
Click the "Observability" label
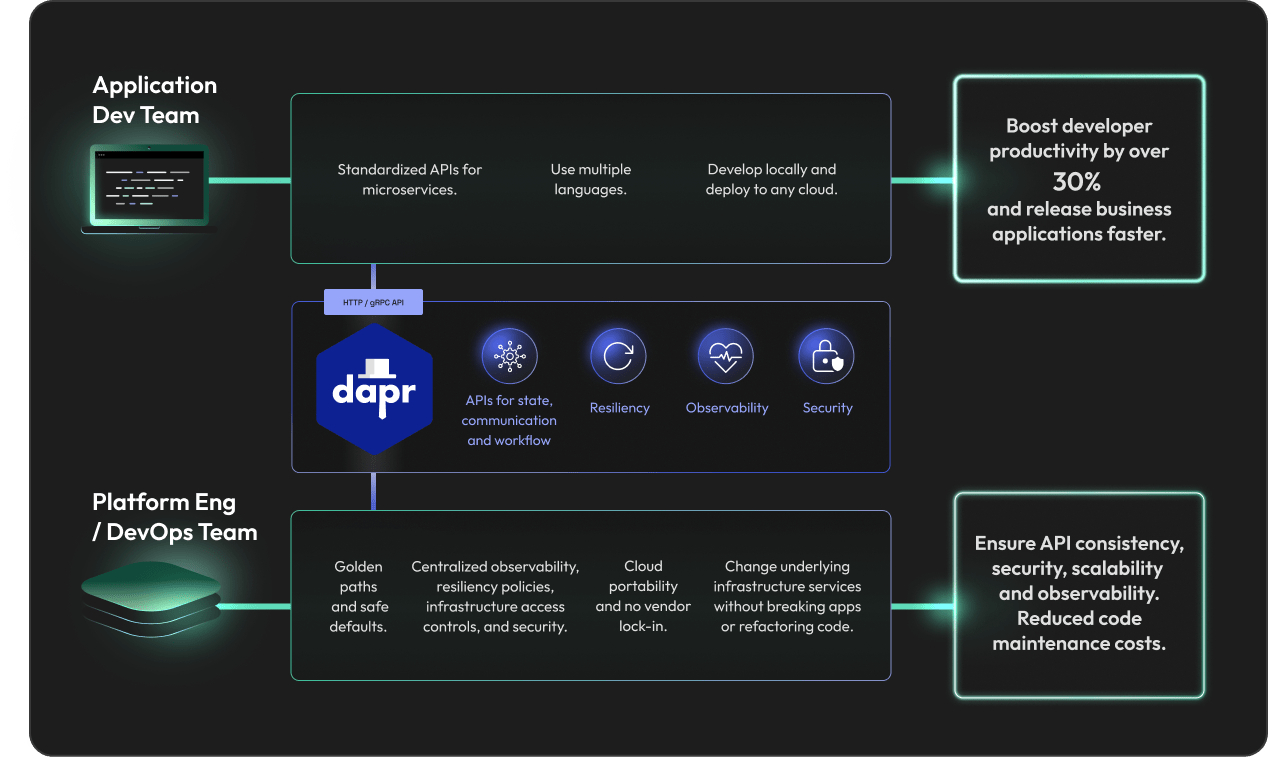click(x=727, y=408)
